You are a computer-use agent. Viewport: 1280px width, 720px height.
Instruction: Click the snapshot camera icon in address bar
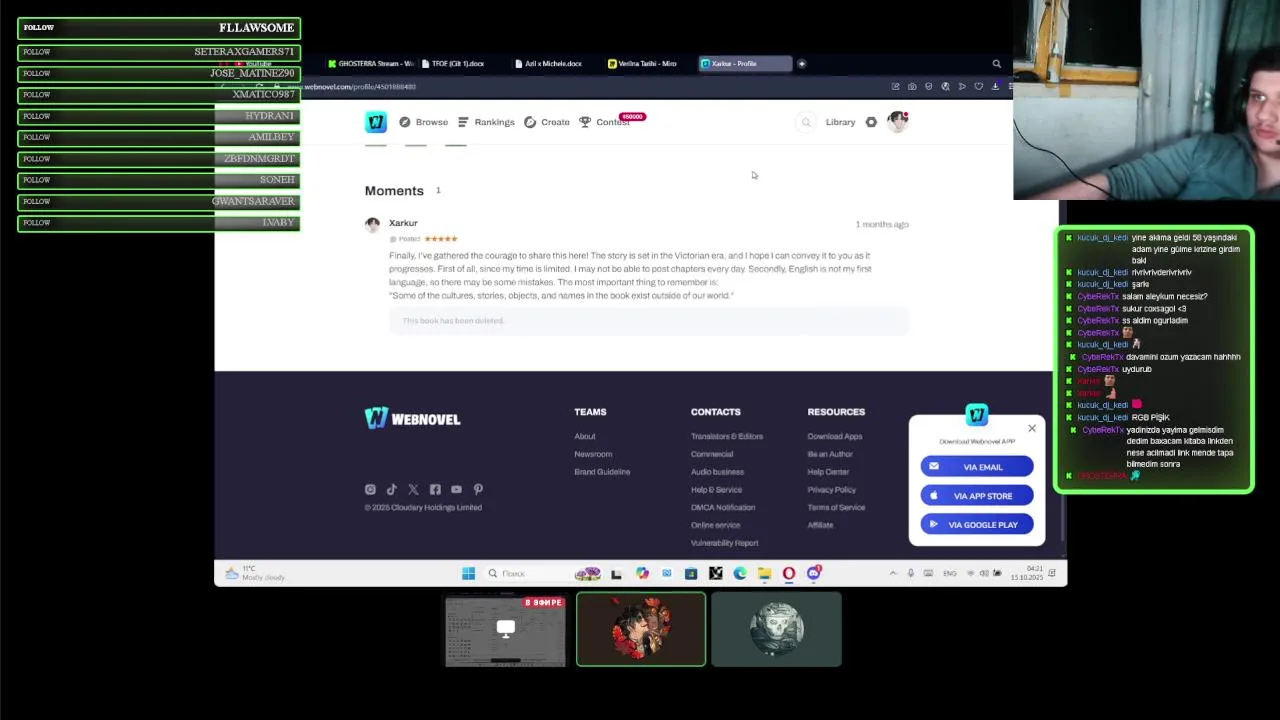click(912, 87)
